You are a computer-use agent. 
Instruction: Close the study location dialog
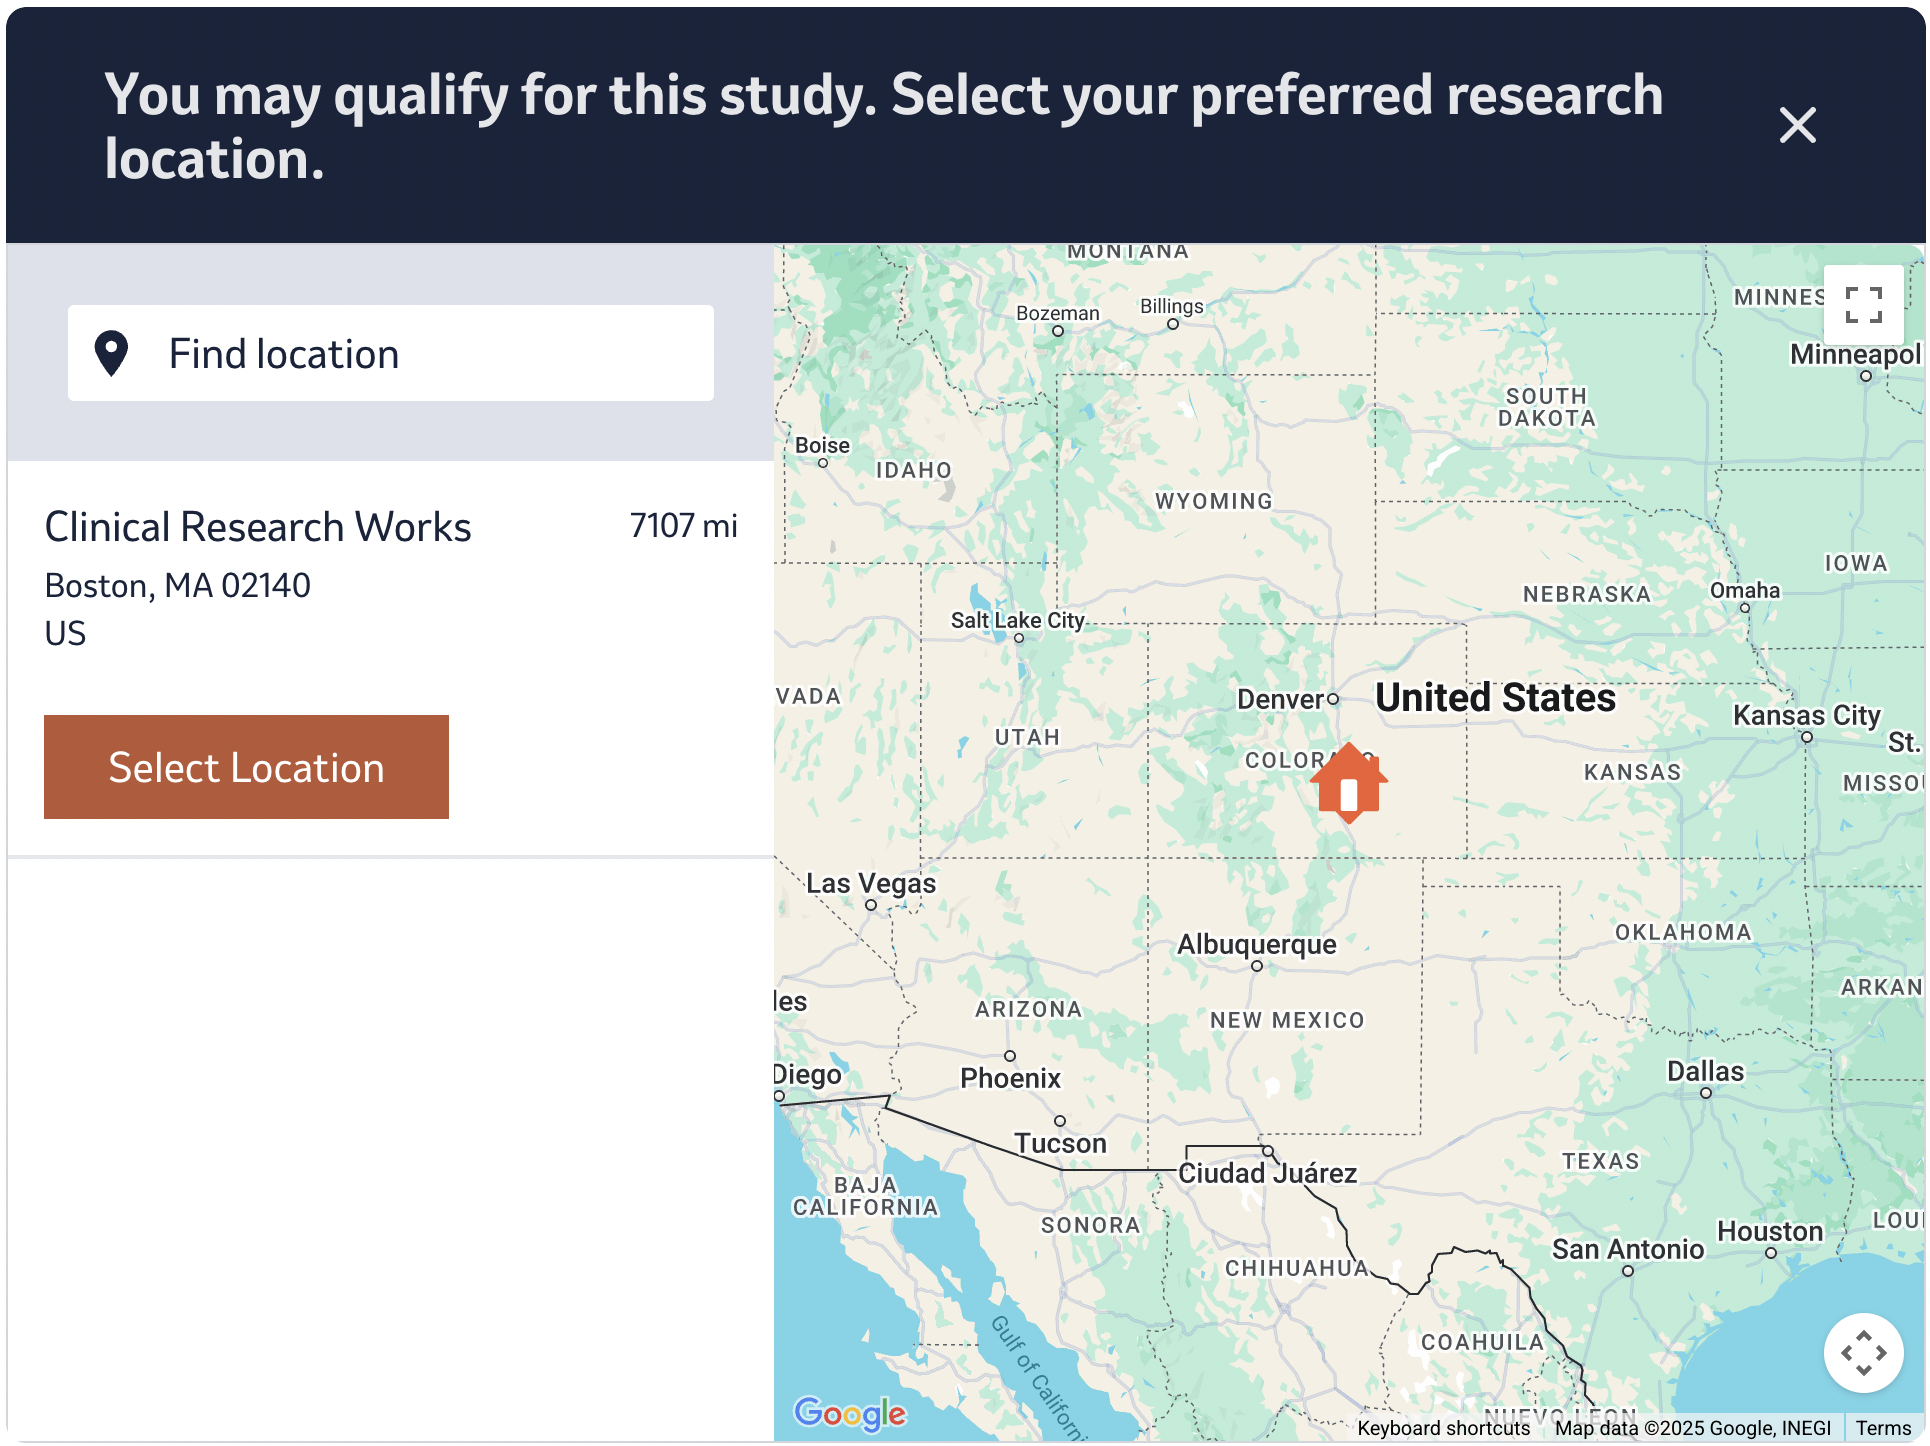(1797, 125)
